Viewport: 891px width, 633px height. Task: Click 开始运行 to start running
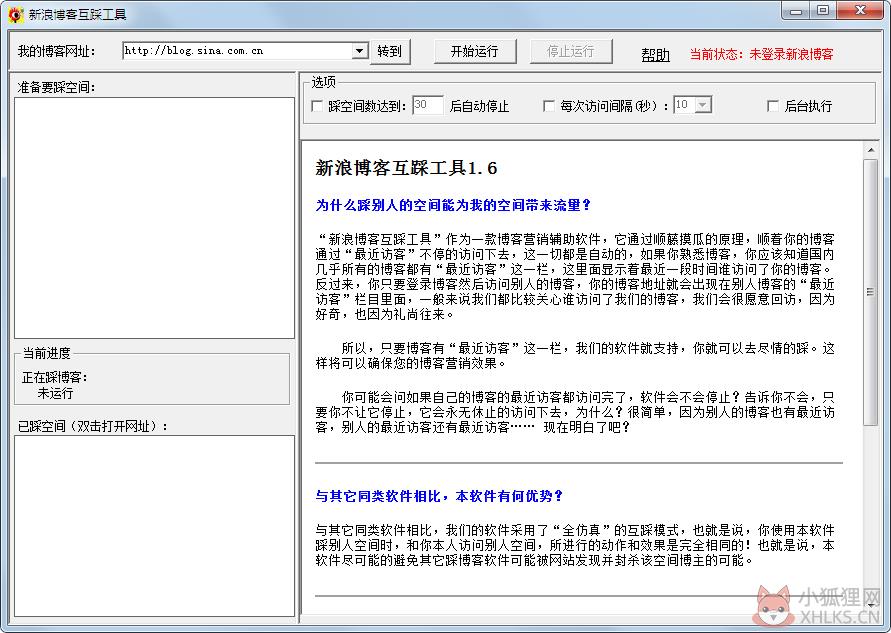474,52
